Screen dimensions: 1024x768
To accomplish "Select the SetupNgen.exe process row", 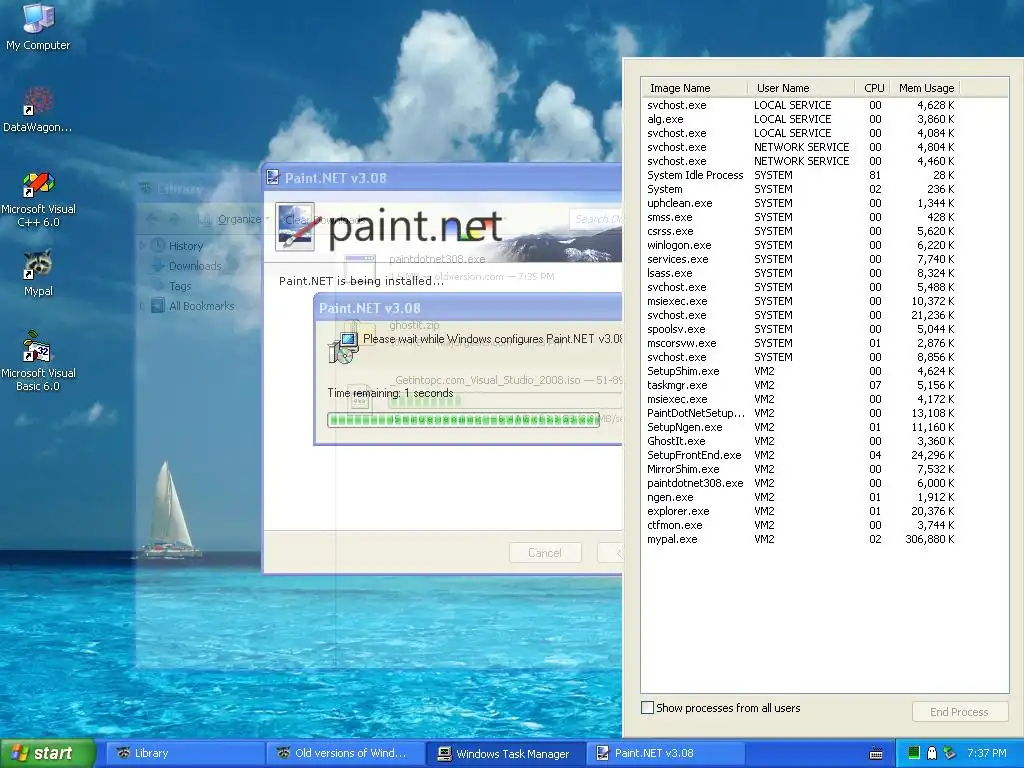I will pos(801,427).
